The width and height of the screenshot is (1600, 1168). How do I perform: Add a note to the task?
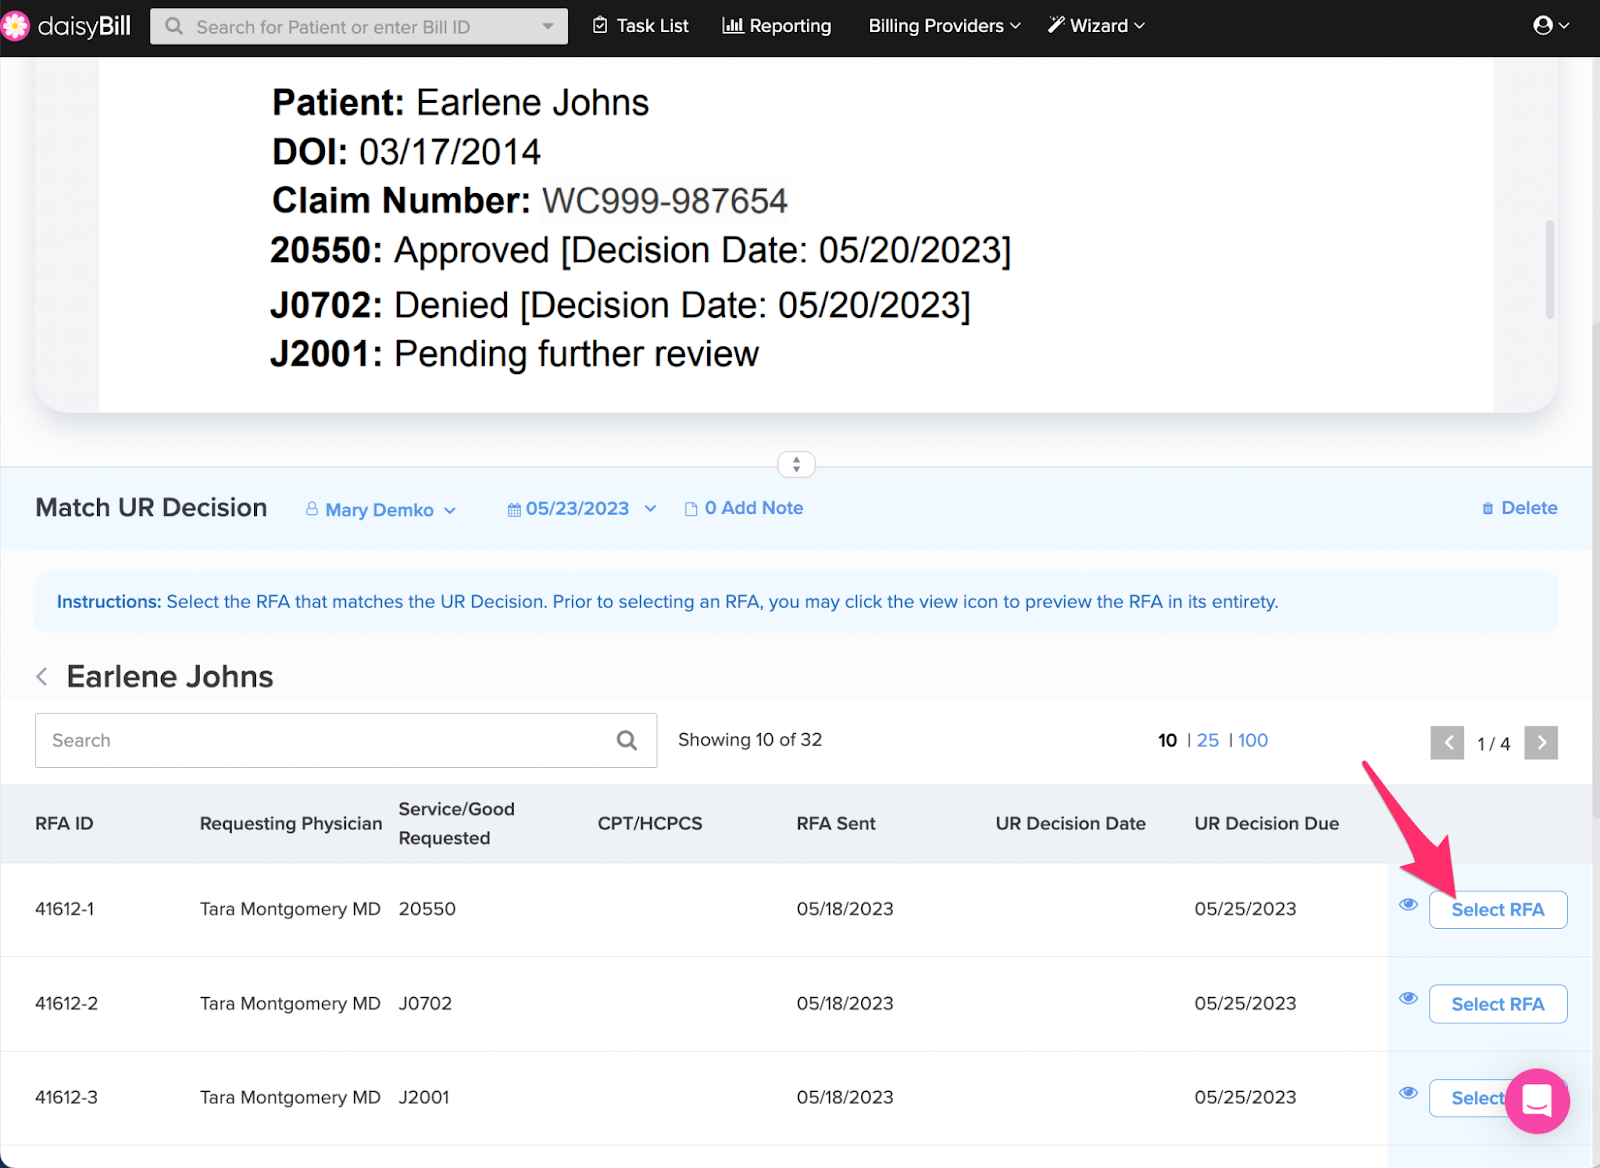(743, 508)
